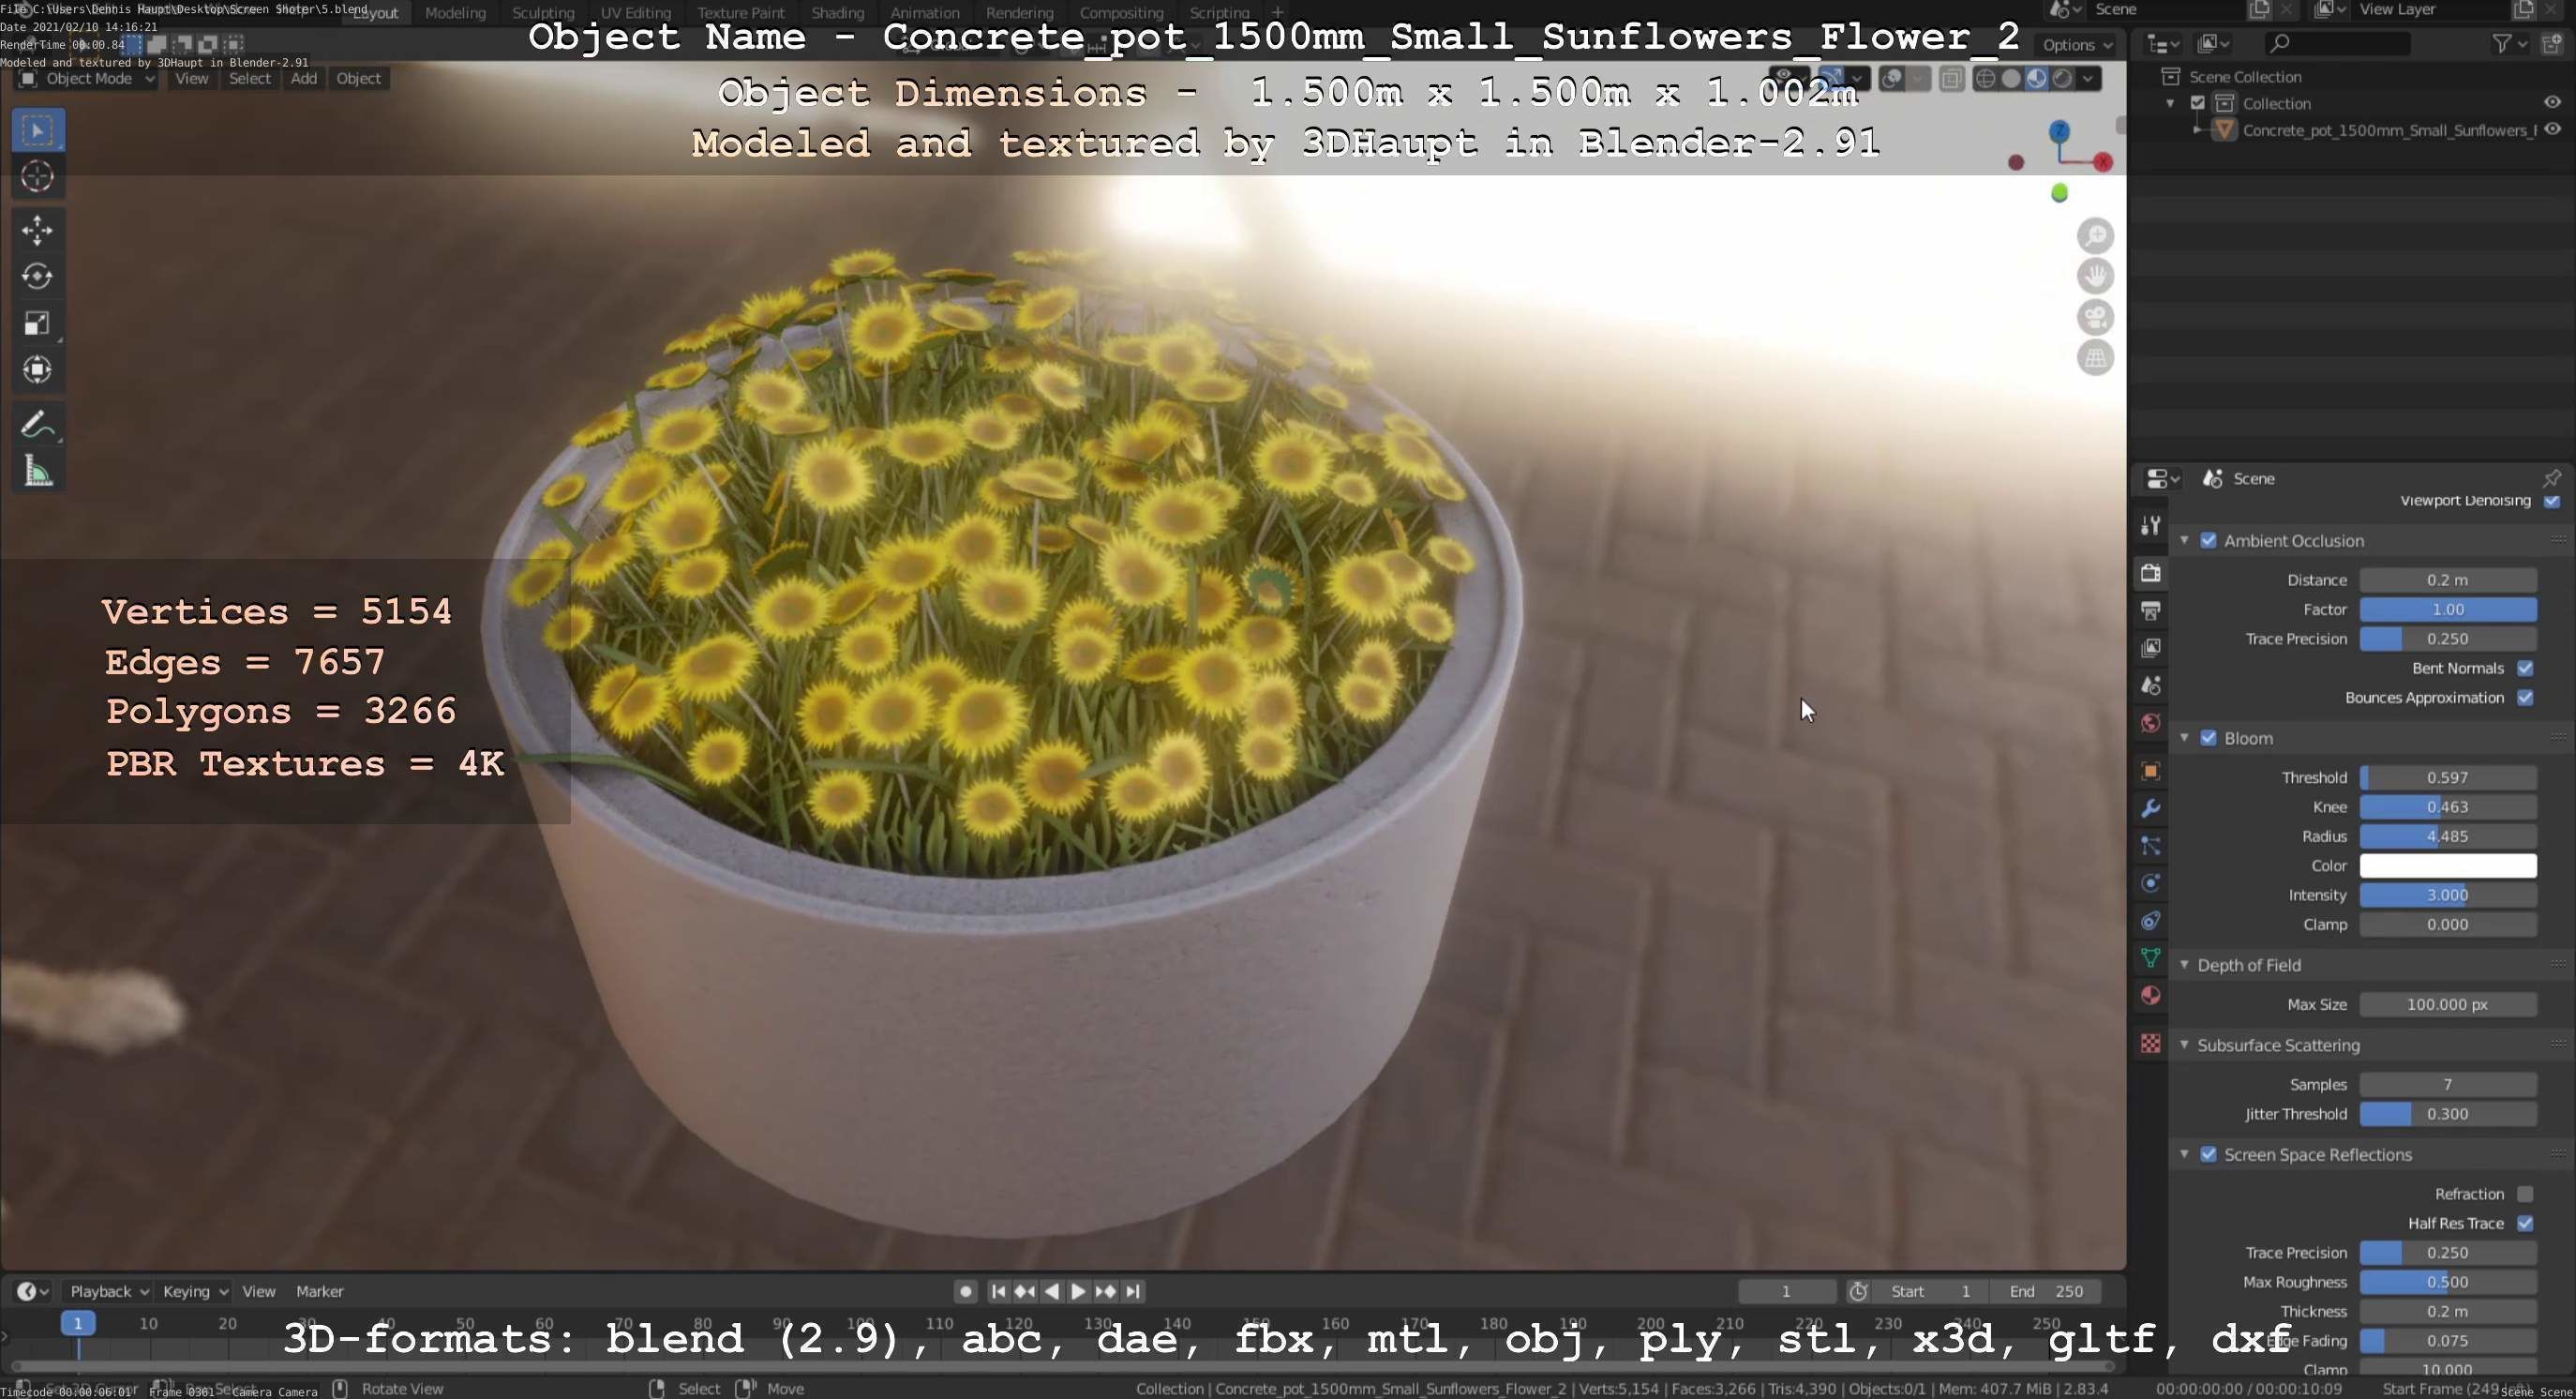Collapse the Collection tree in outliner
The image size is (2576, 1399).
tap(2170, 103)
